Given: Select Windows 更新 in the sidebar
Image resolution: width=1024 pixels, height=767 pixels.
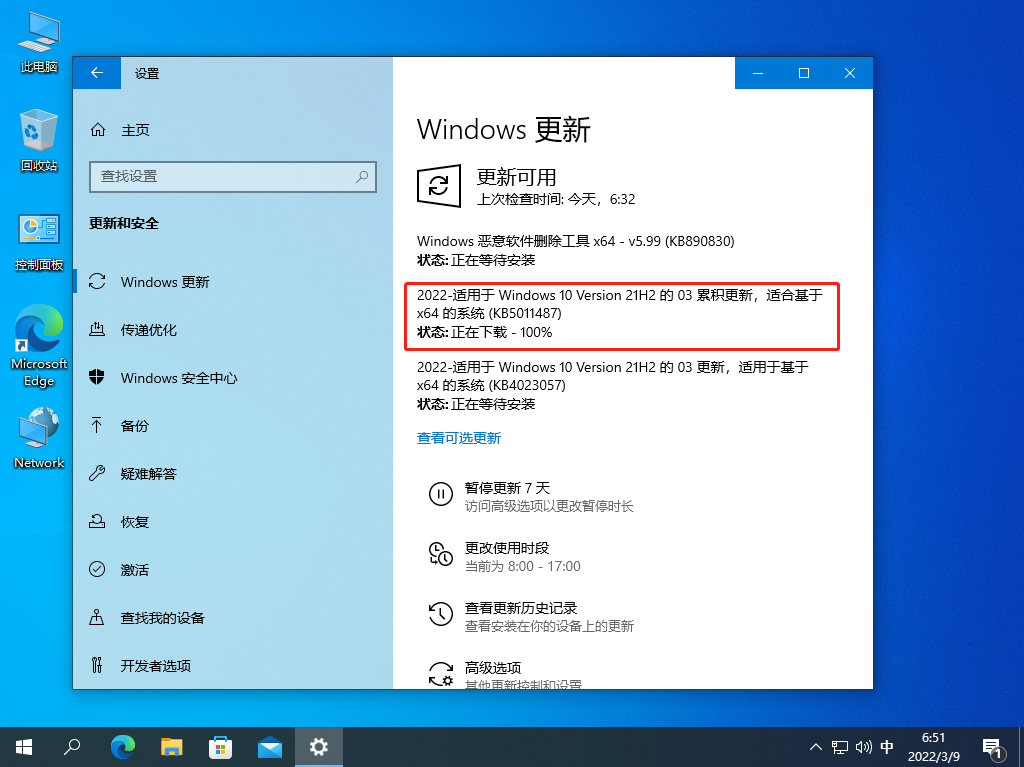Looking at the screenshot, I should tap(165, 282).
